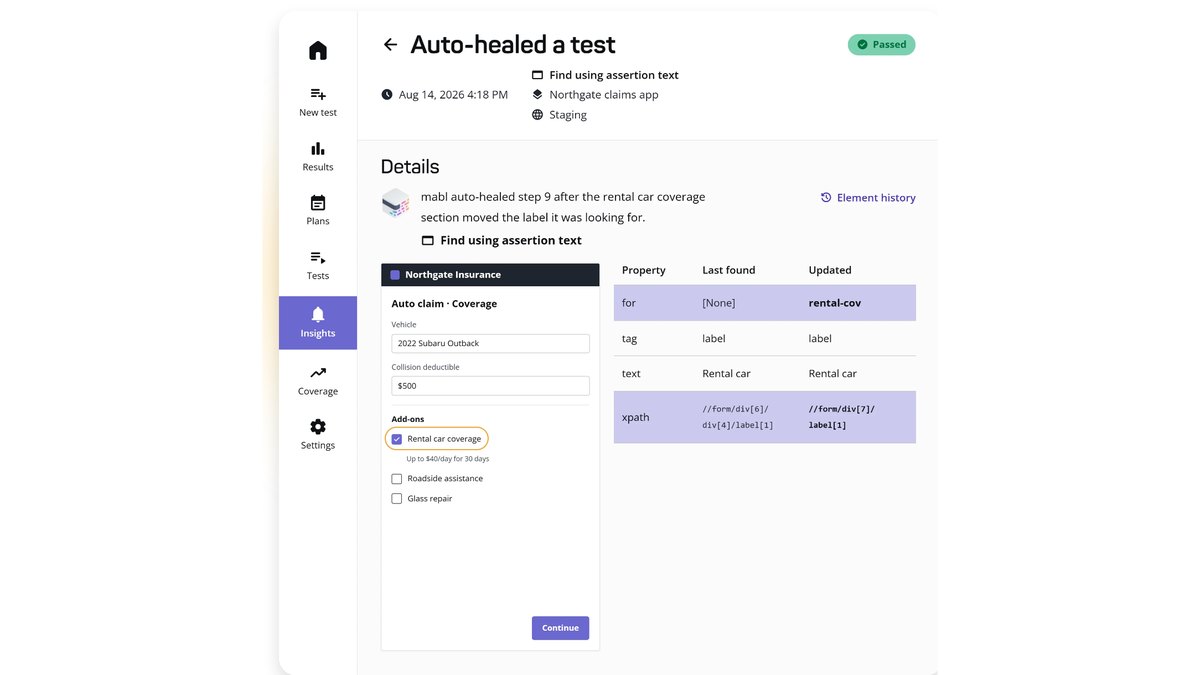Open Results from the sidebar
Image resolution: width=1200 pixels, height=675 pixels.
318,156
